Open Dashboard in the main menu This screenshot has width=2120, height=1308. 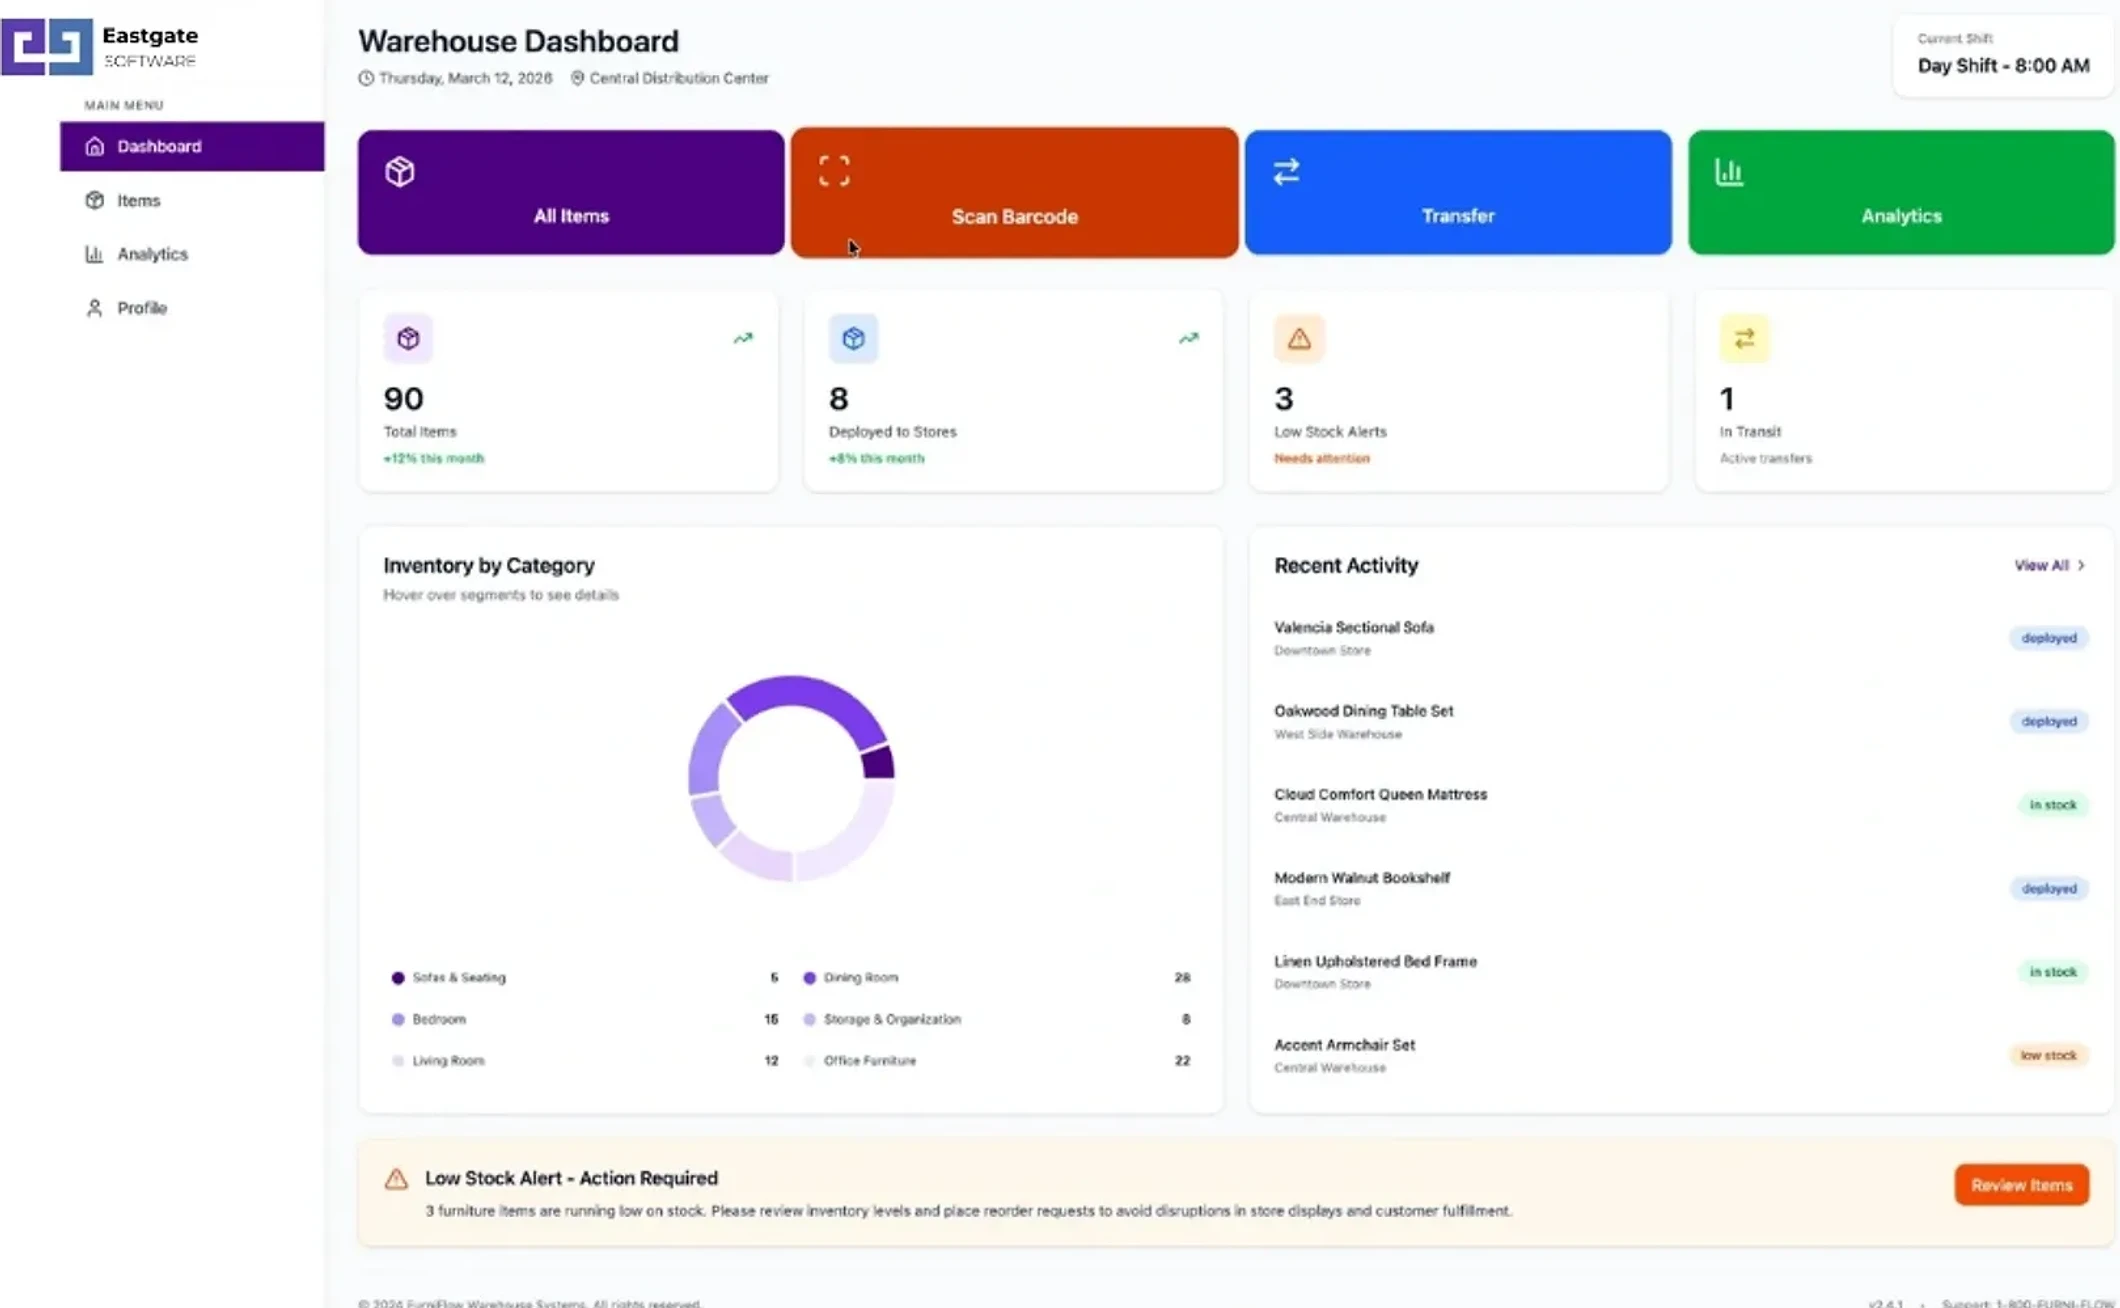(192, 146)
